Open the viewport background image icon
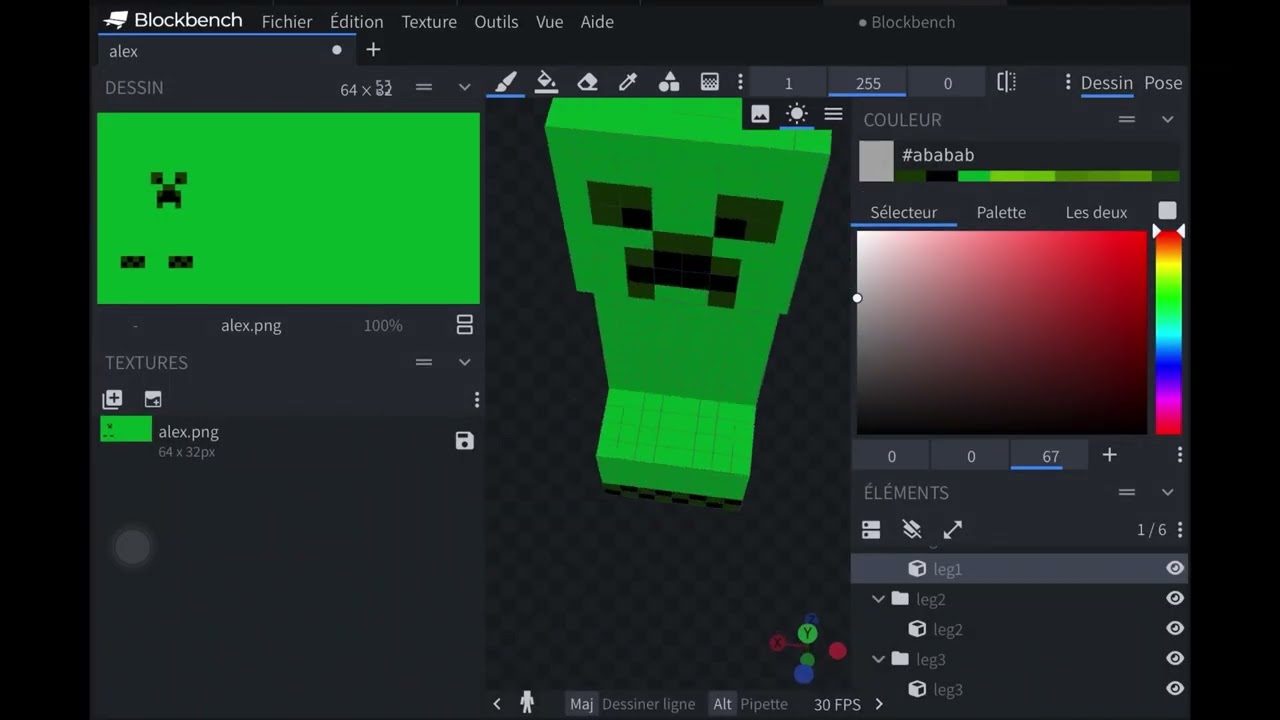1280x720 pixels. [x=760, y=114]
